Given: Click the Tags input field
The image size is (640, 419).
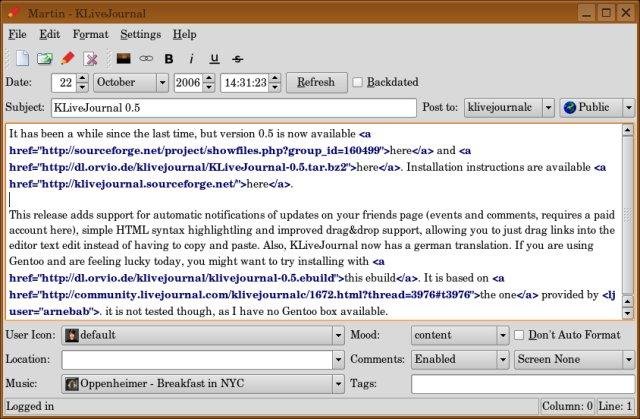Looking at the screenshot, I should pyautogui.click(x=523, y=384).
